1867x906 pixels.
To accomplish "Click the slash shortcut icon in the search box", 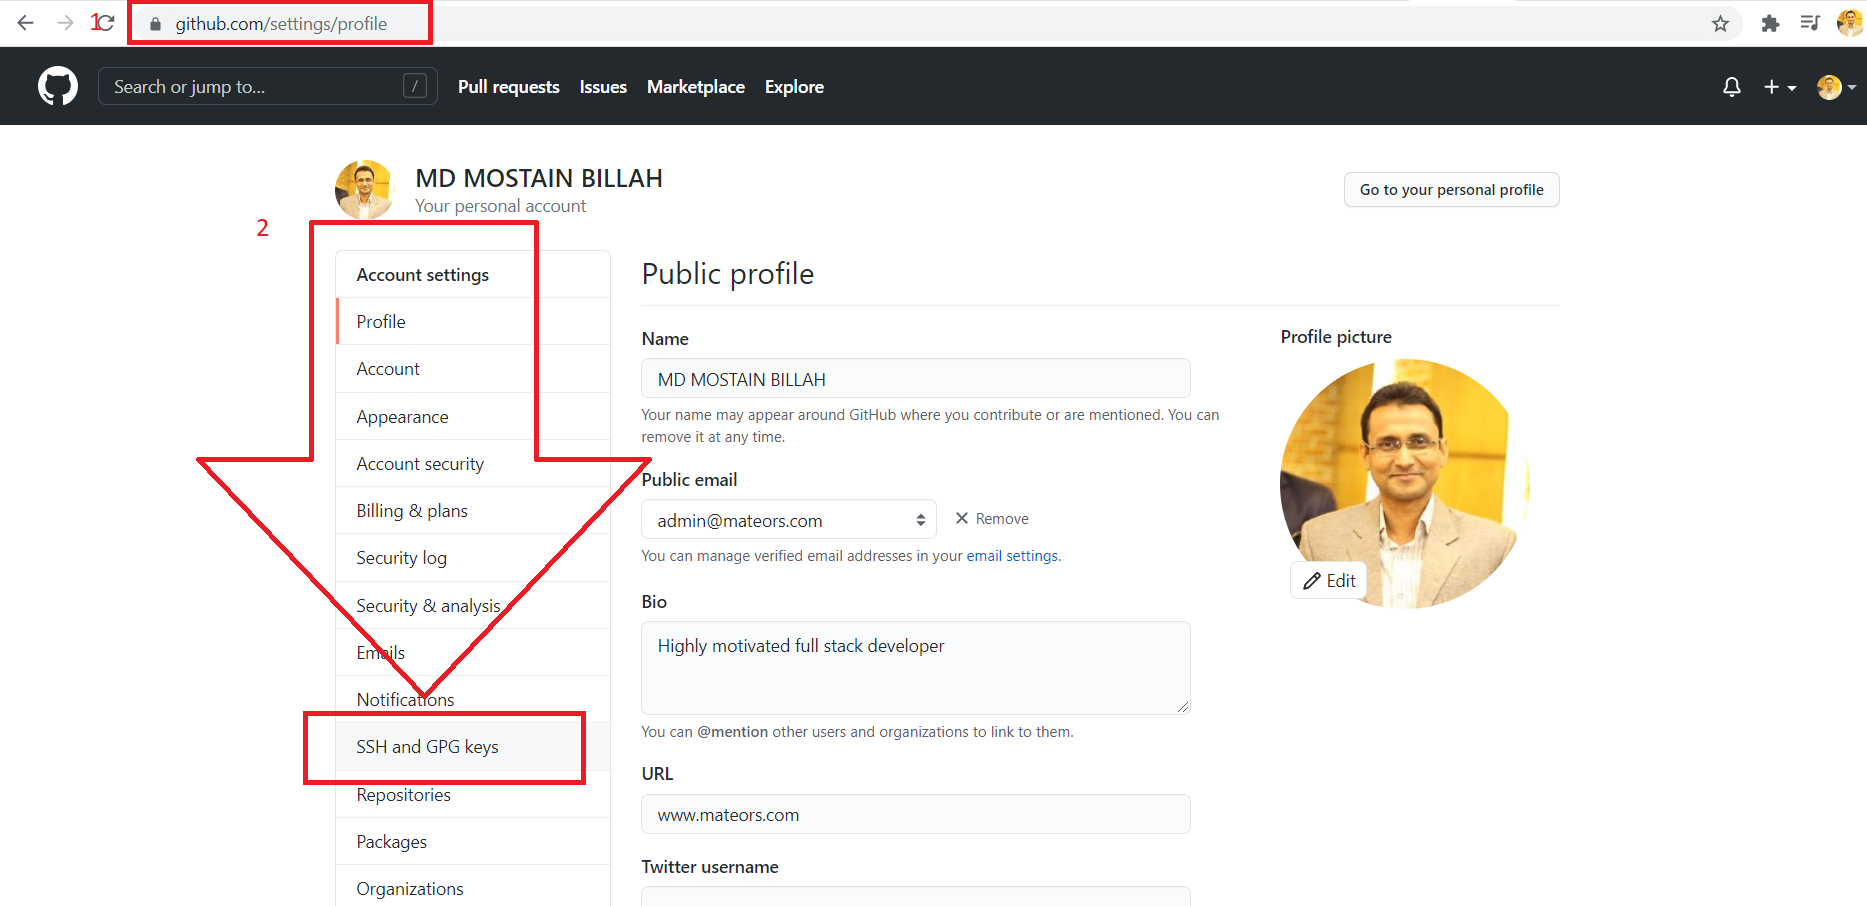I will point(415,86).
